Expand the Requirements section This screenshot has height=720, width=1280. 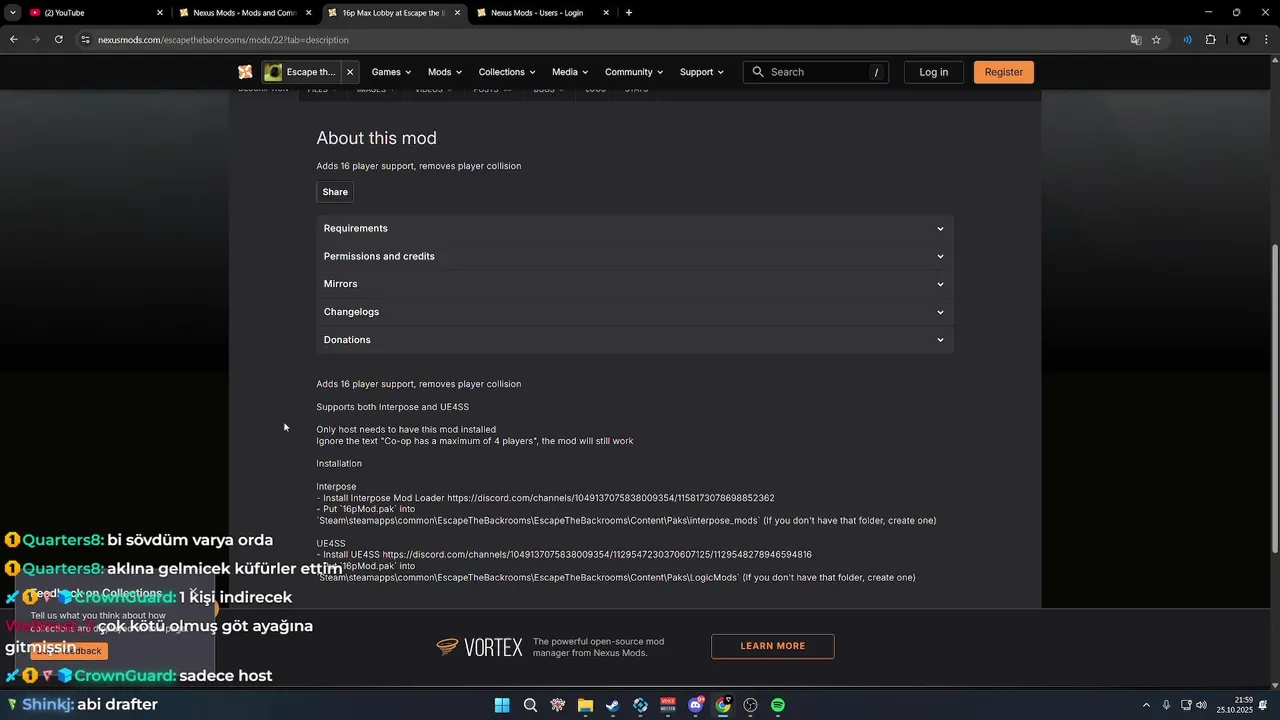click(x=635, y=229)
